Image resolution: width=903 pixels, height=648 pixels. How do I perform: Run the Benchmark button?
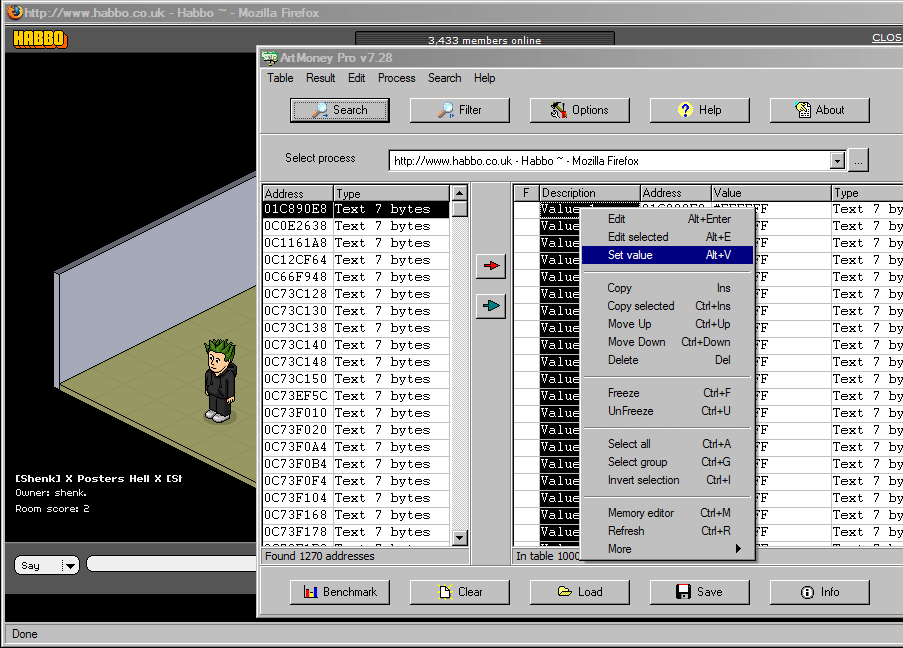340,592
